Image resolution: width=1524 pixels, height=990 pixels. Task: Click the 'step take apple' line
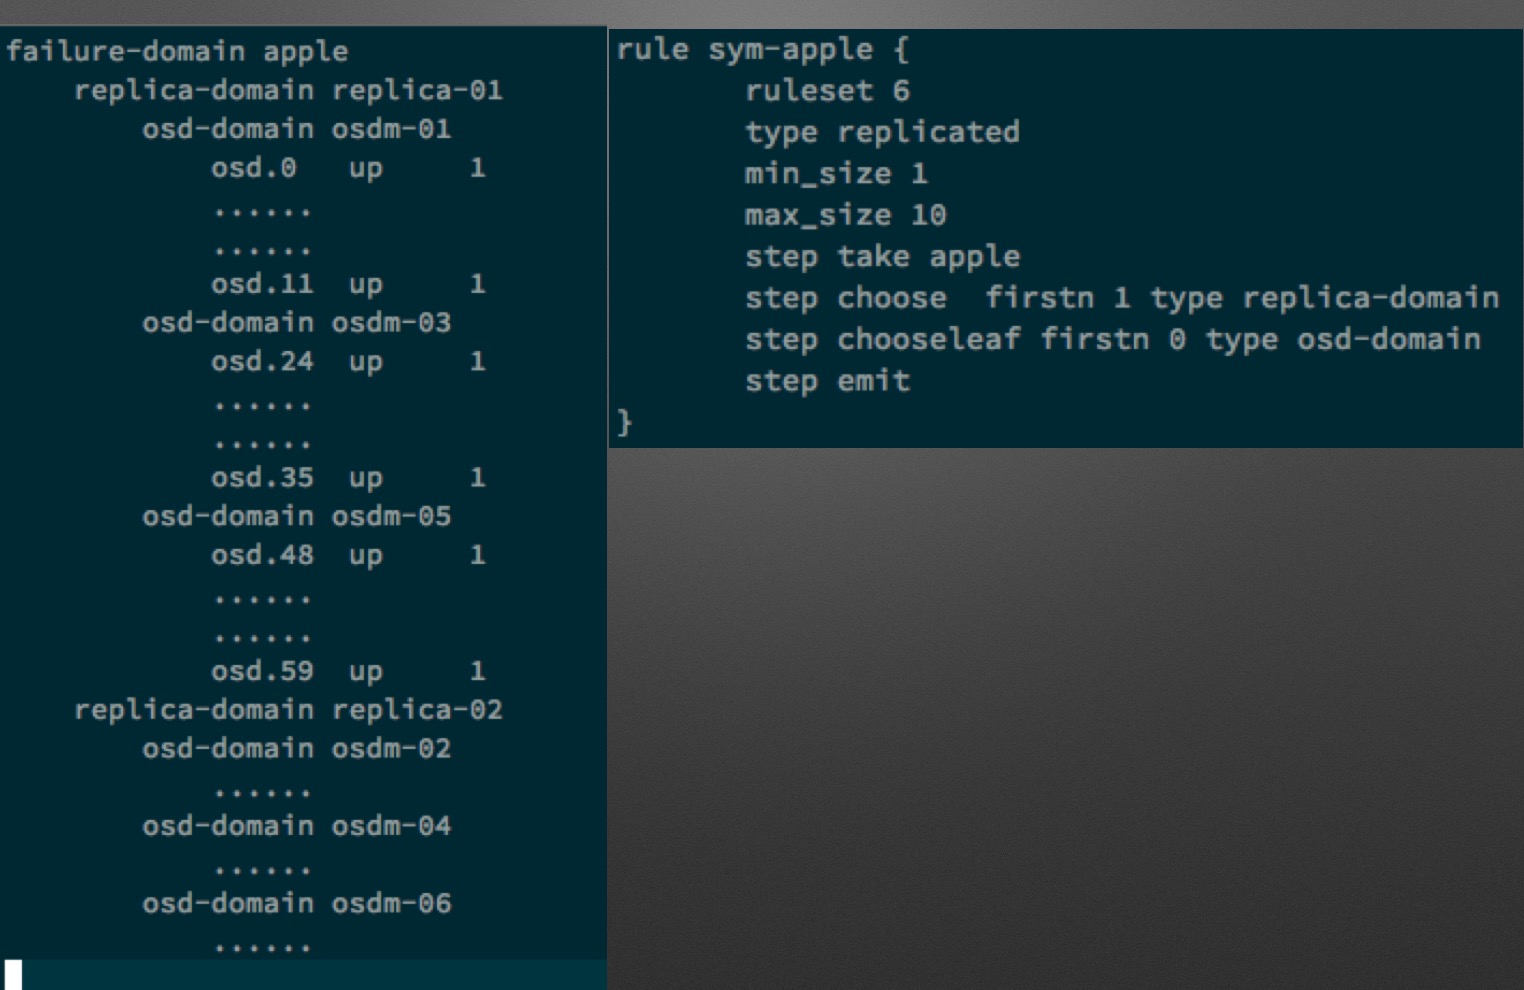pyautogui.click(x=882, y=257)
